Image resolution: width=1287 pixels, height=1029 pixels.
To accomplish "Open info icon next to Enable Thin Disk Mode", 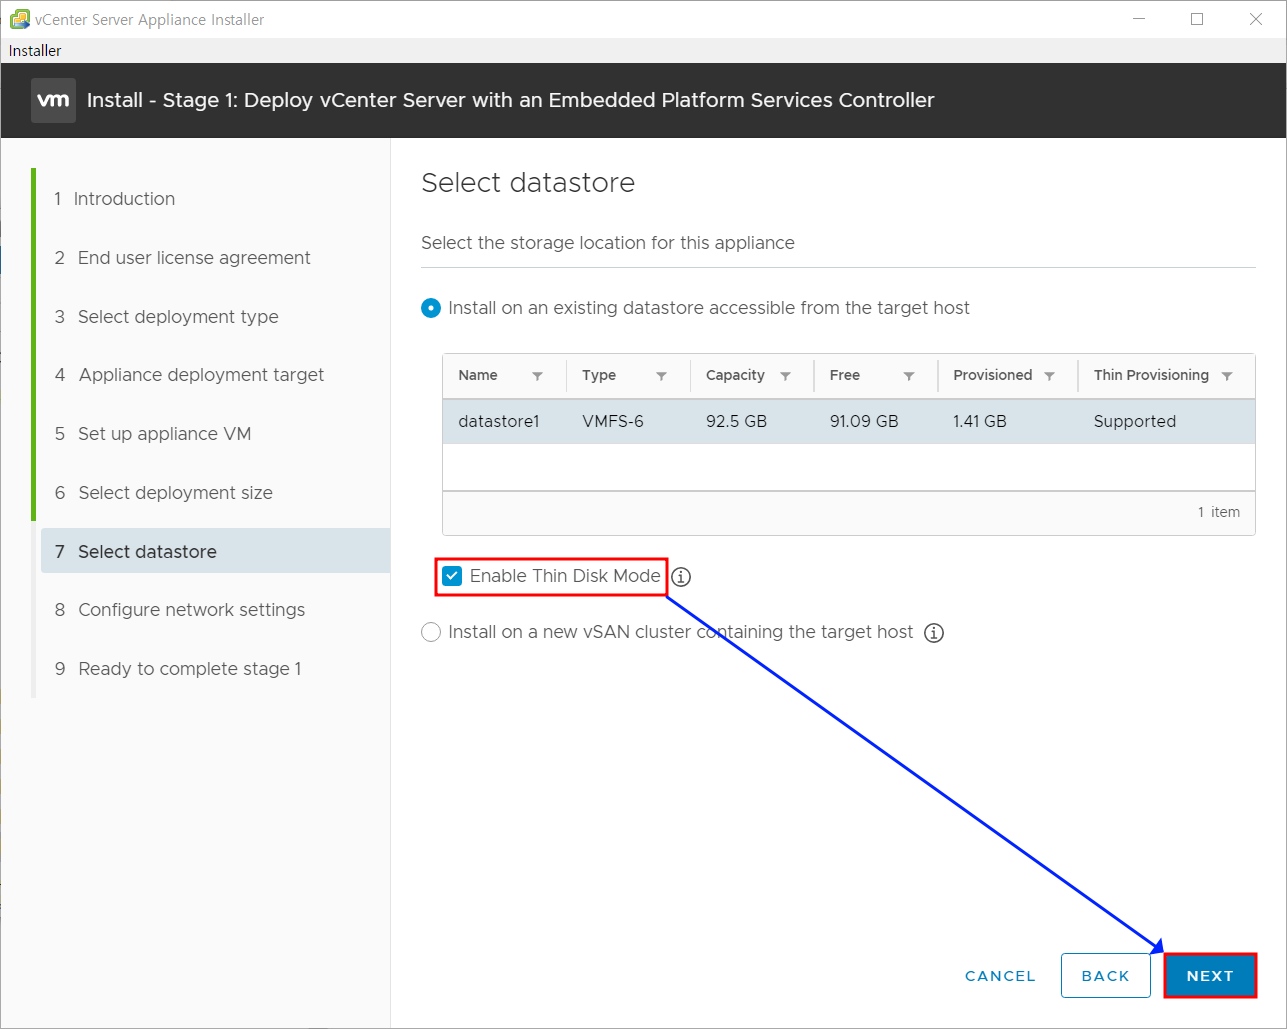I will (x=681, y=577).
